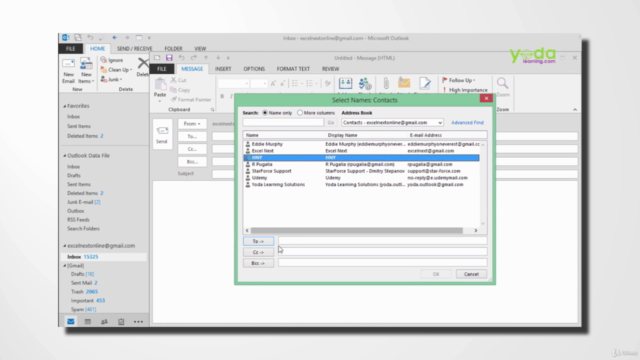
Task: Open the font name combo box
Action: coord(233,83)
